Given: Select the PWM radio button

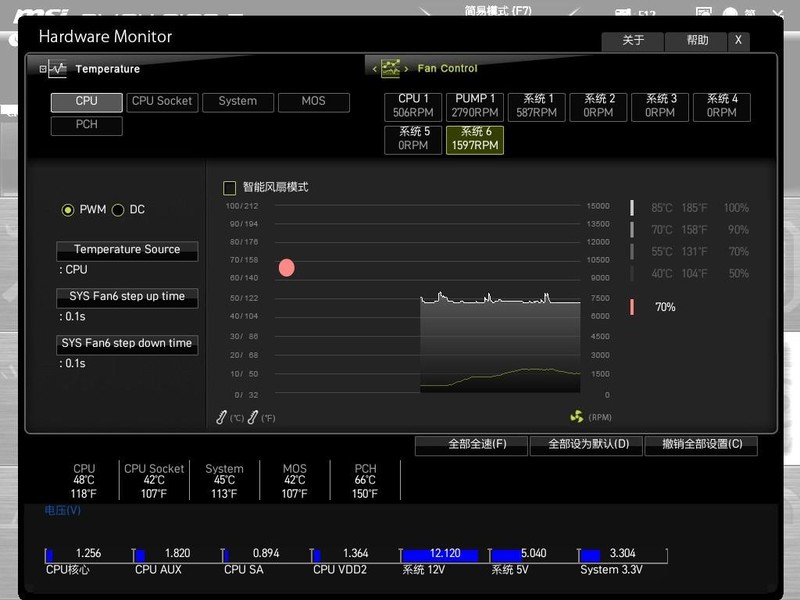Looking at the screenshot, I should pos(68,210).
